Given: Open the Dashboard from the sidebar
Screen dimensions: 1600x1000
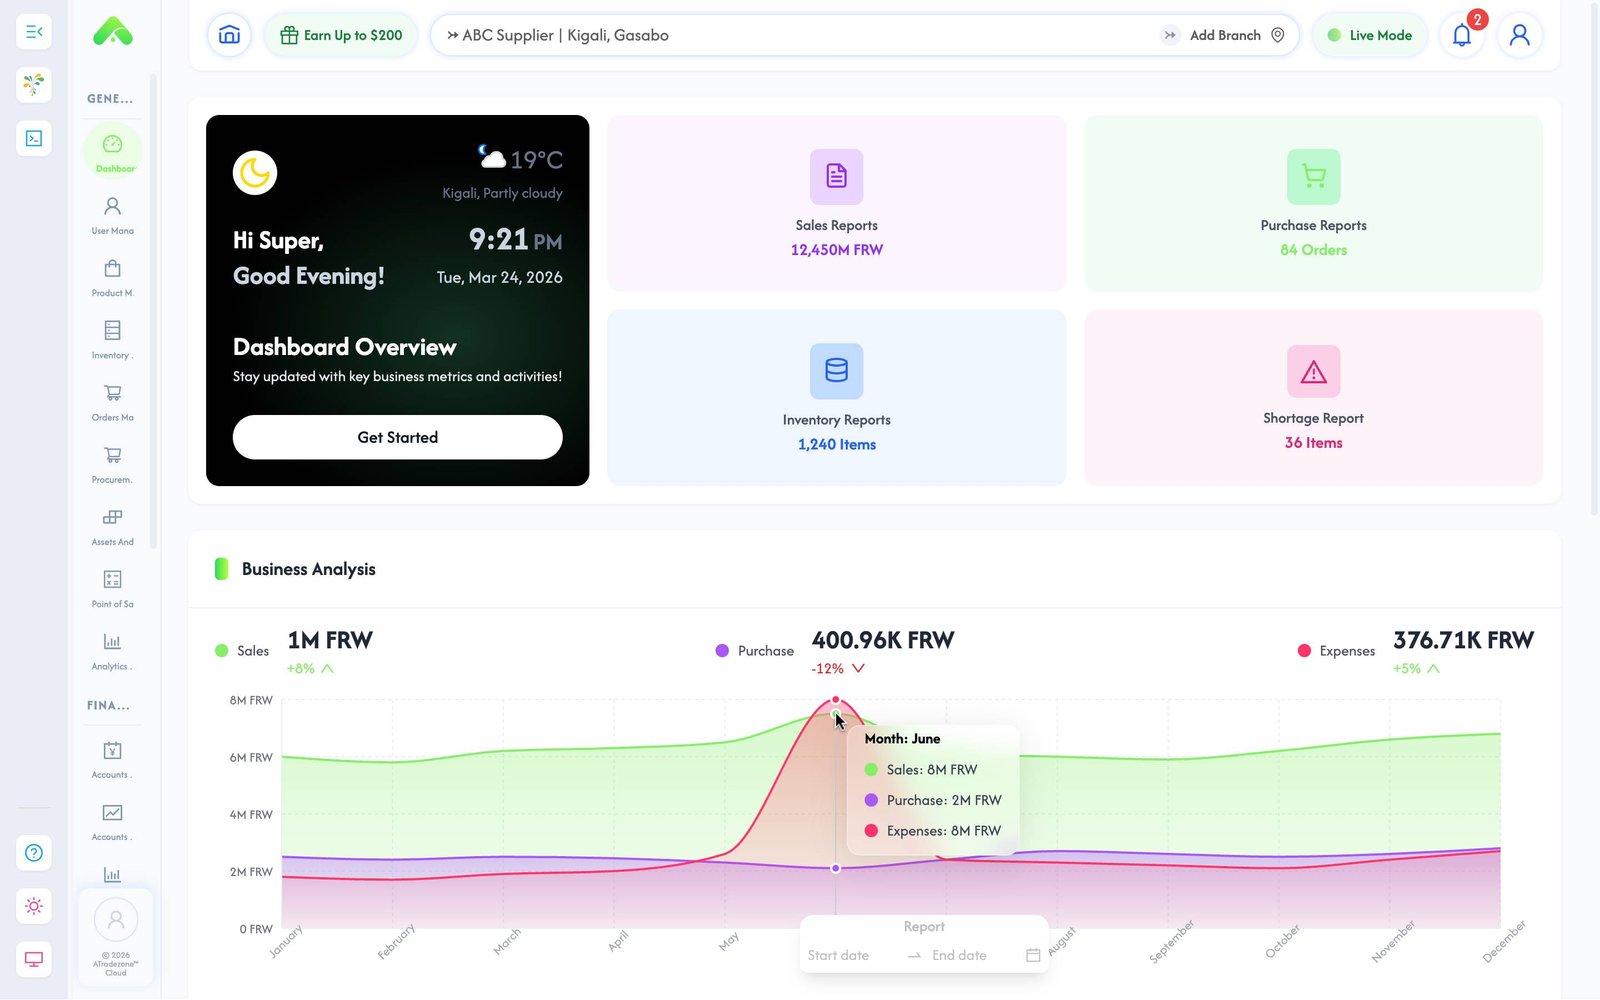Looking at the screenshot, I should [x=112, y=150].
